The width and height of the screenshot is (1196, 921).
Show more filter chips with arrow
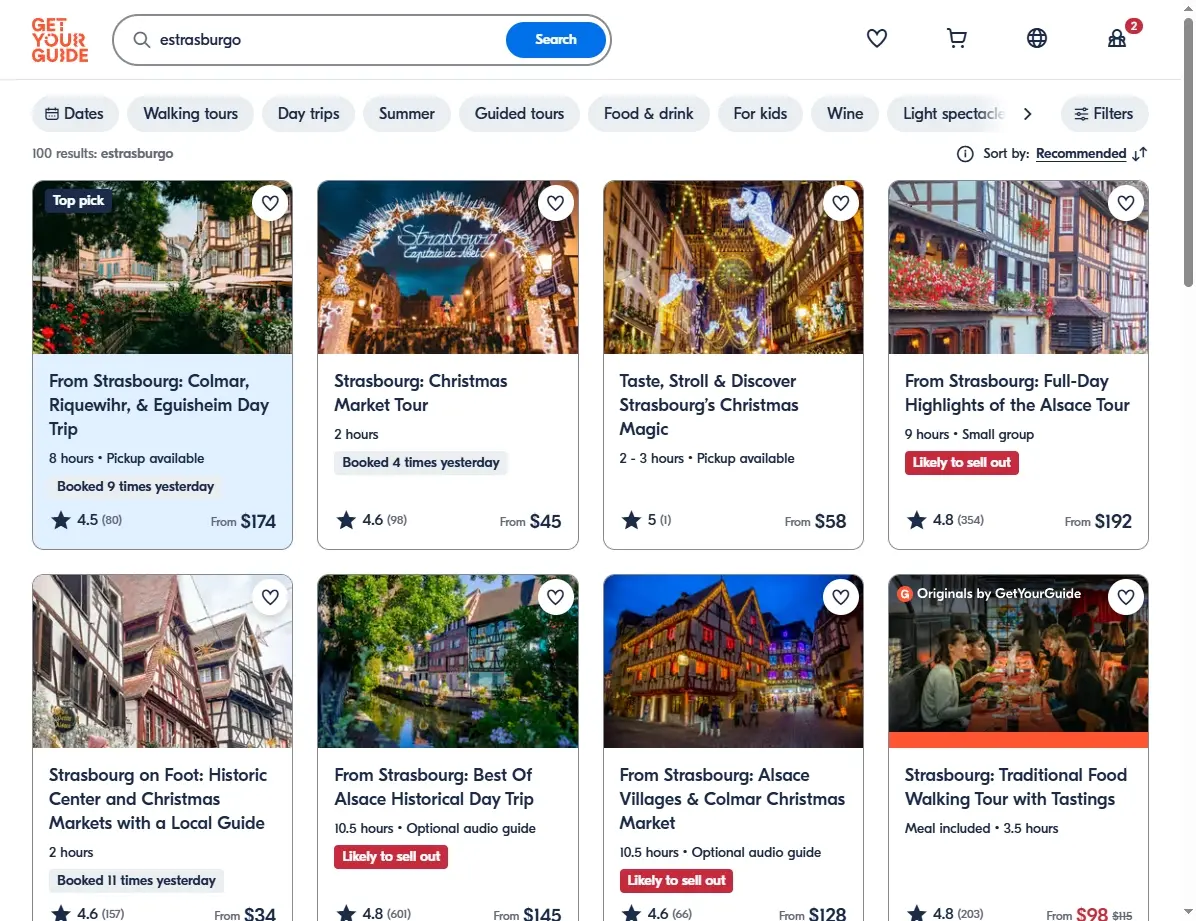click(1027, 114)
